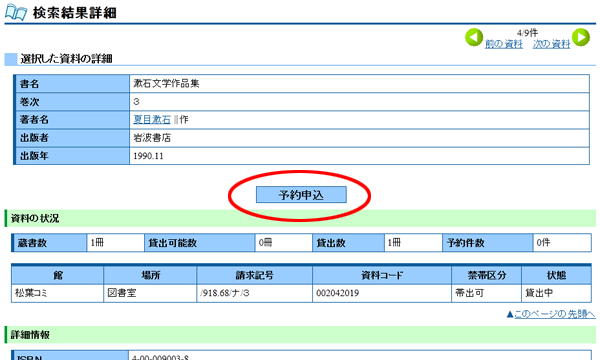Select publisher value 岩波書店
The height and width of the screenshot is (360, 600).
(x=152, y=138)
